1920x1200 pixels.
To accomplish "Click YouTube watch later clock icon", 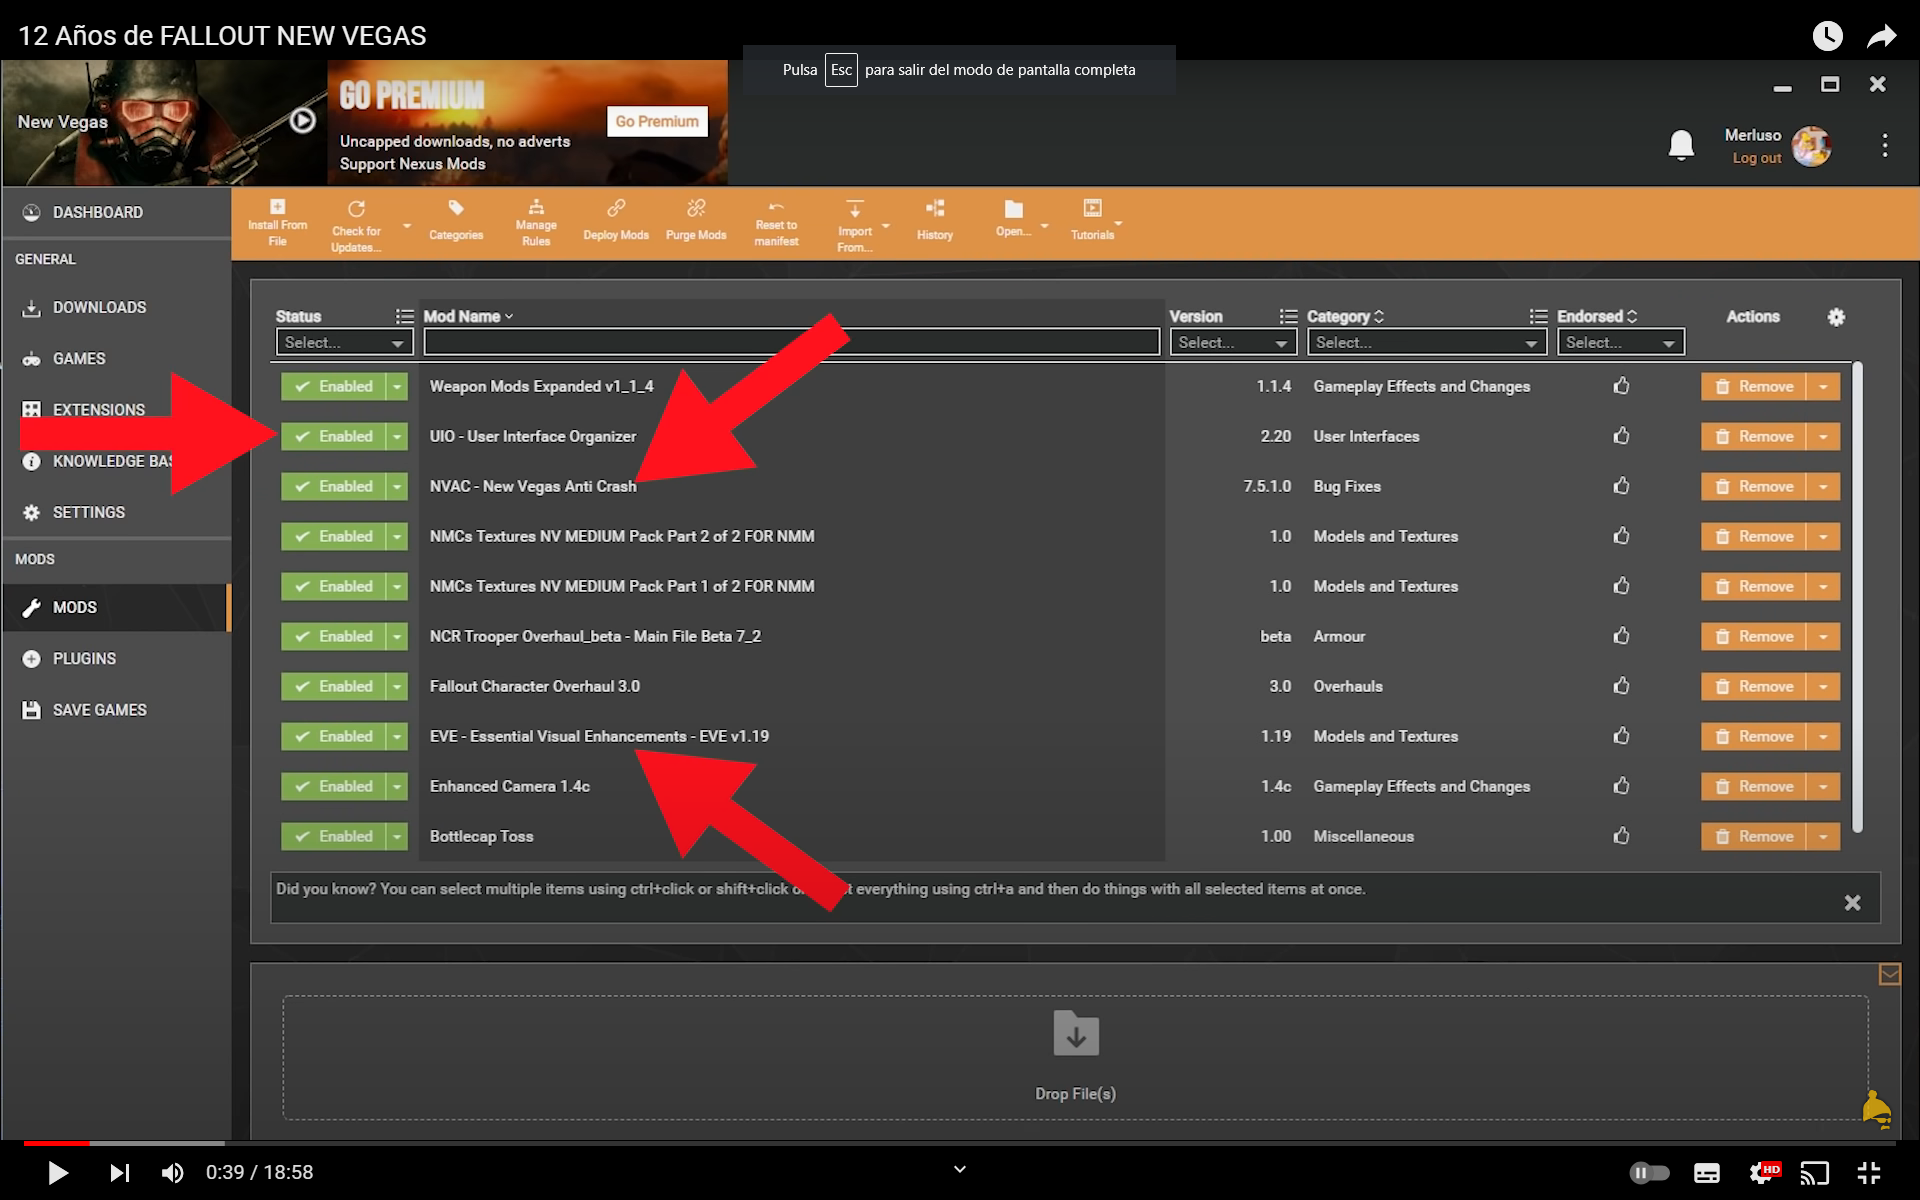I will 1827,36.
